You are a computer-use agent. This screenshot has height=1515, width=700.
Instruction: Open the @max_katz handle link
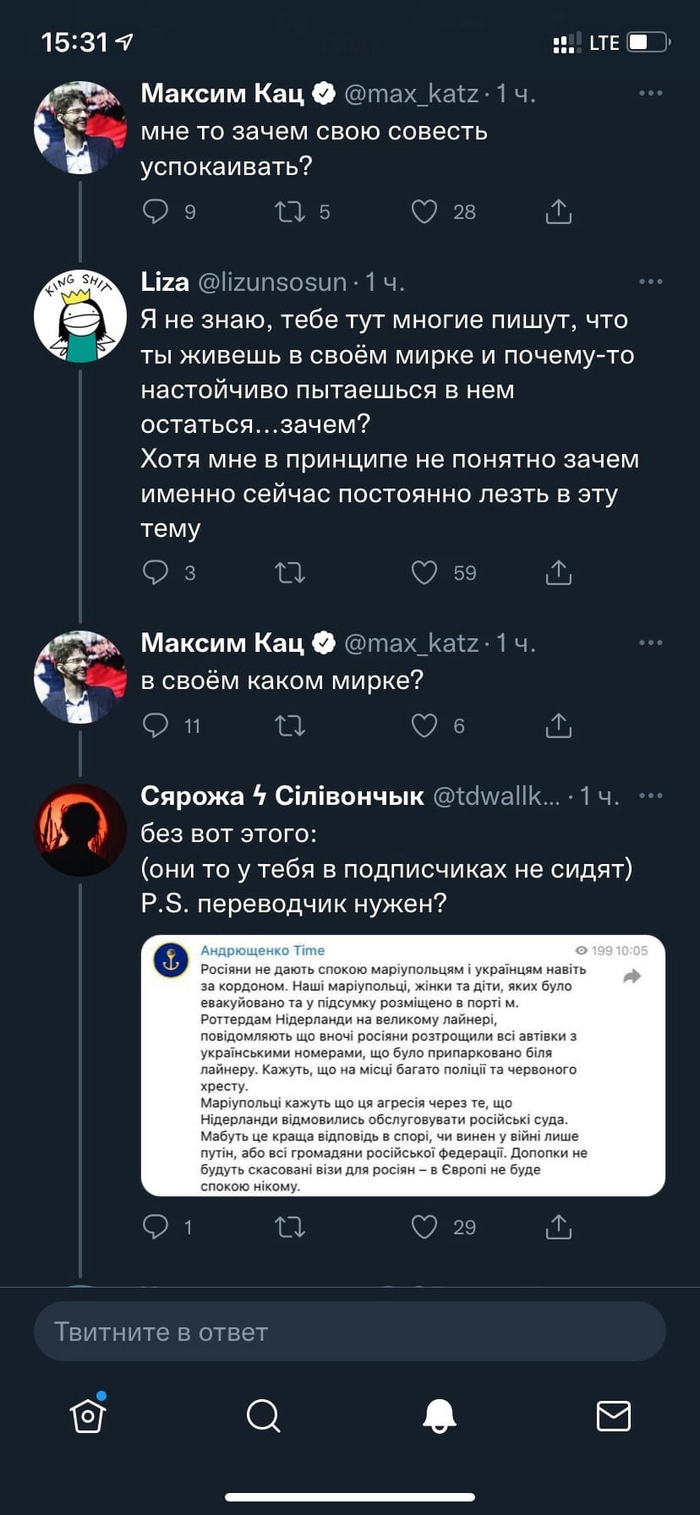click(x=411, y=94)
